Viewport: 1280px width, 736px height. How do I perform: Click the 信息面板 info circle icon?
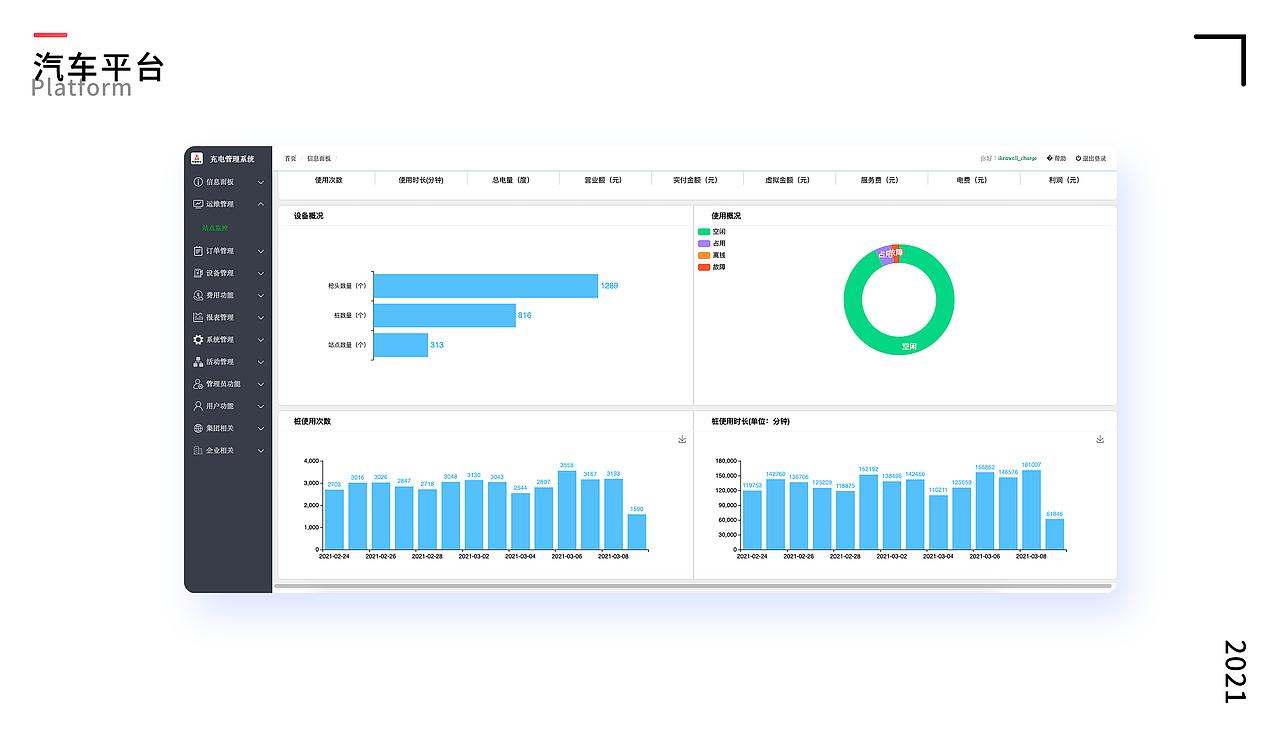click(198, 182)
